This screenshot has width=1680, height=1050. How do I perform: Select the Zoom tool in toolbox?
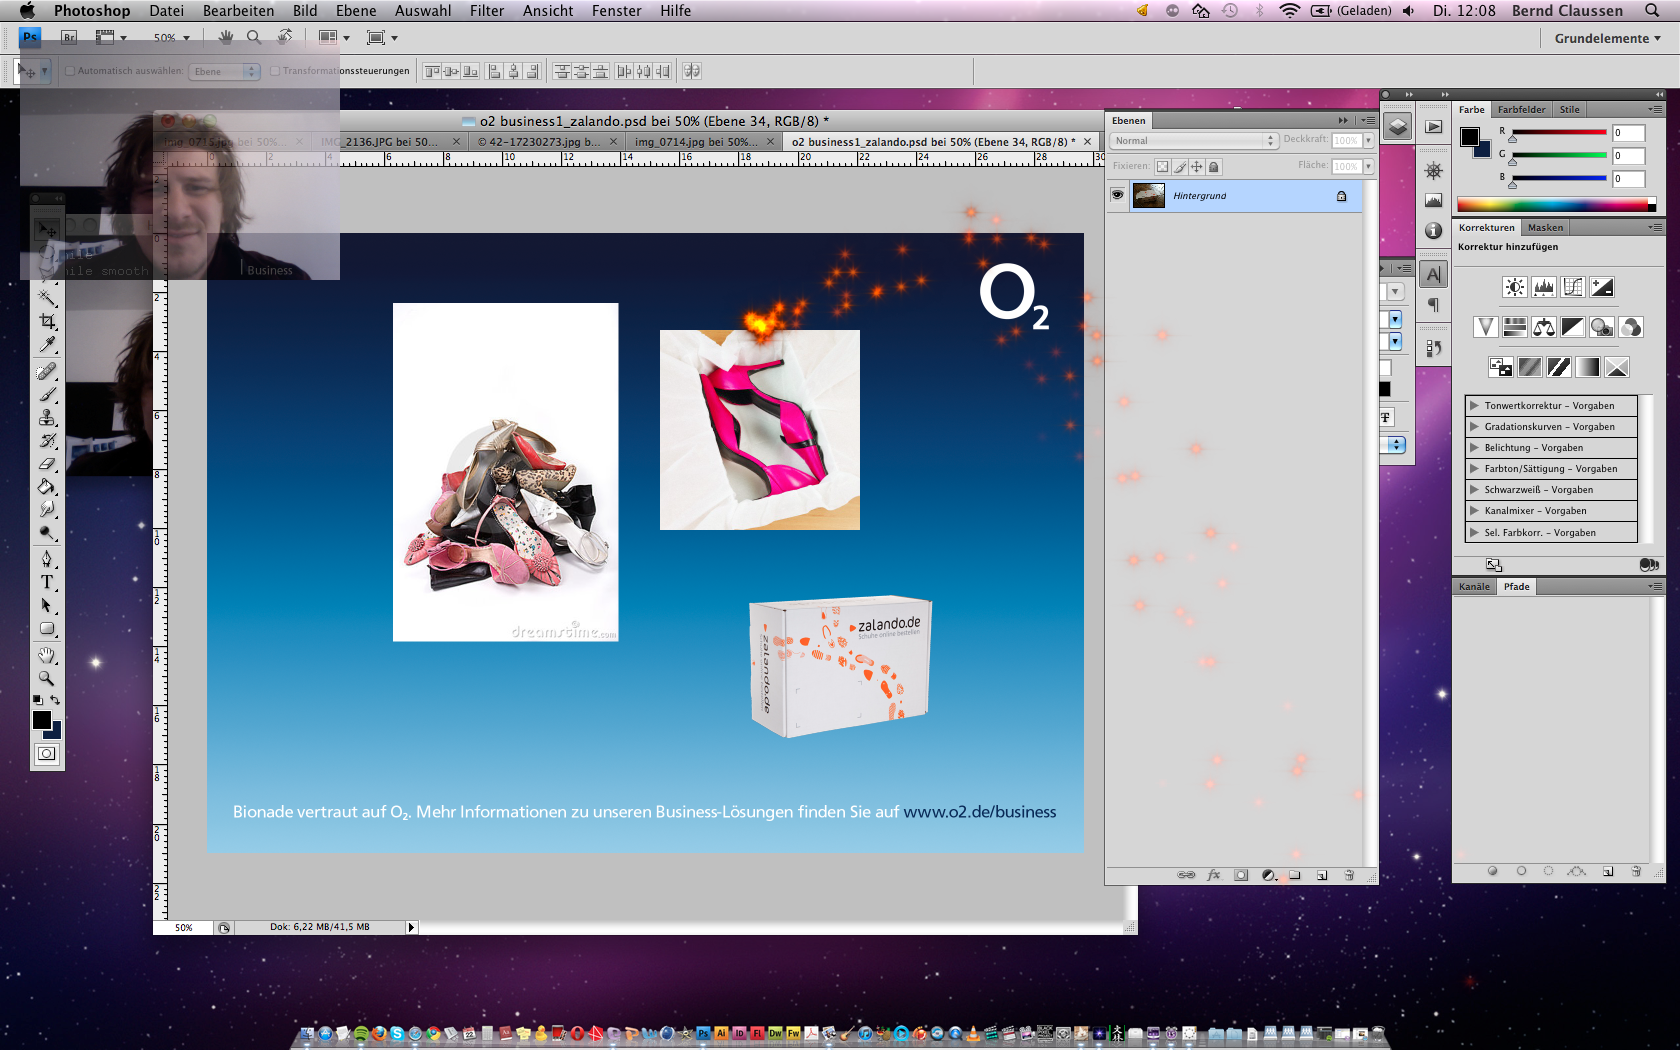(47, 678)
